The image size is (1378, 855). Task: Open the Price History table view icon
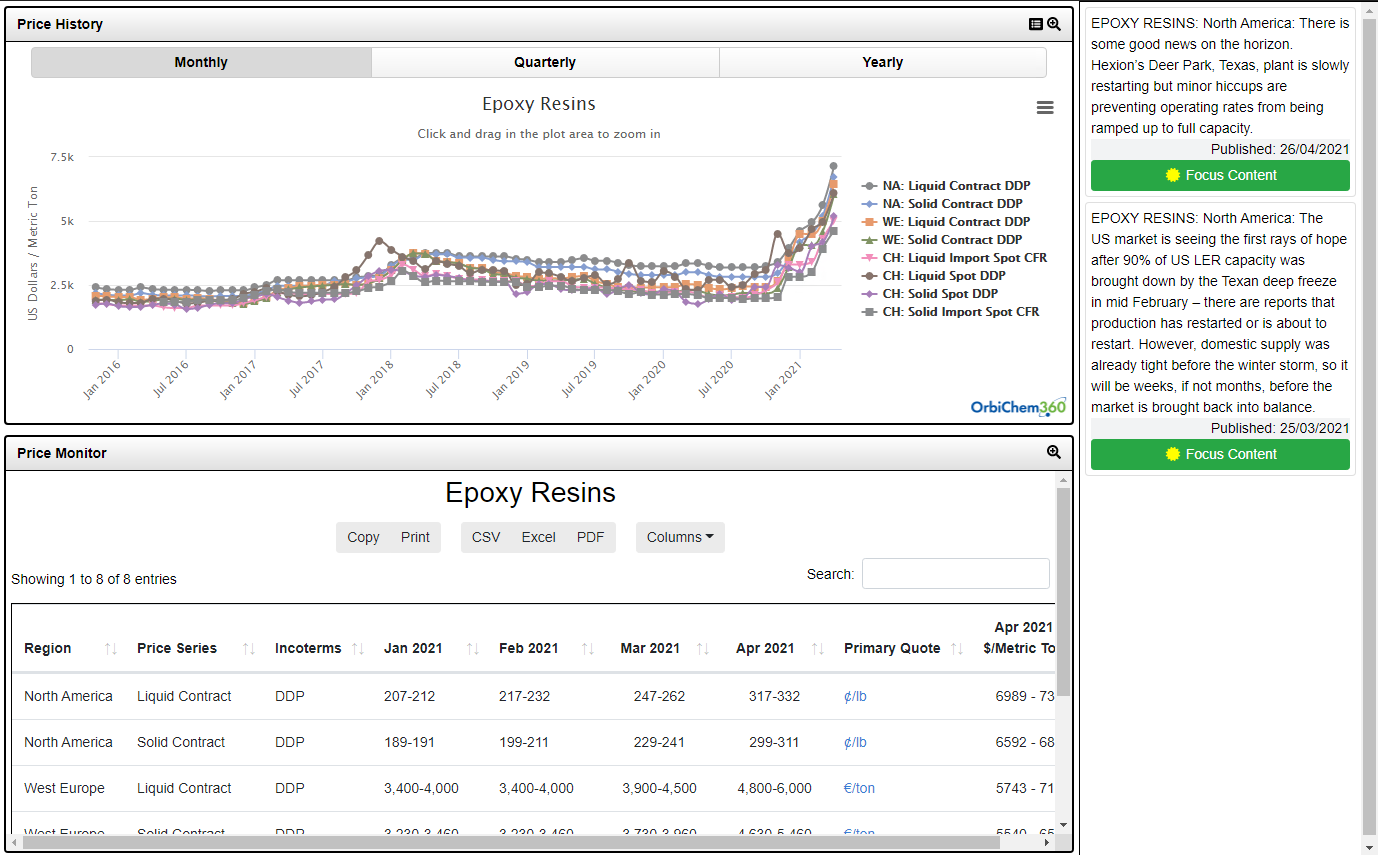[x=1036, y=24]
